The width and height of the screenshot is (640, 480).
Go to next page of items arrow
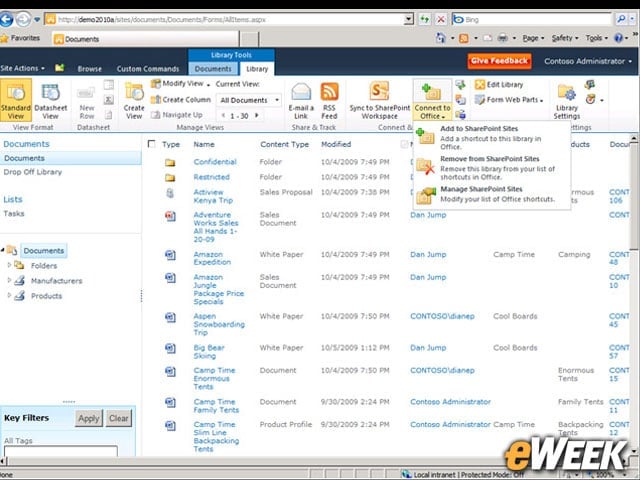257,115
